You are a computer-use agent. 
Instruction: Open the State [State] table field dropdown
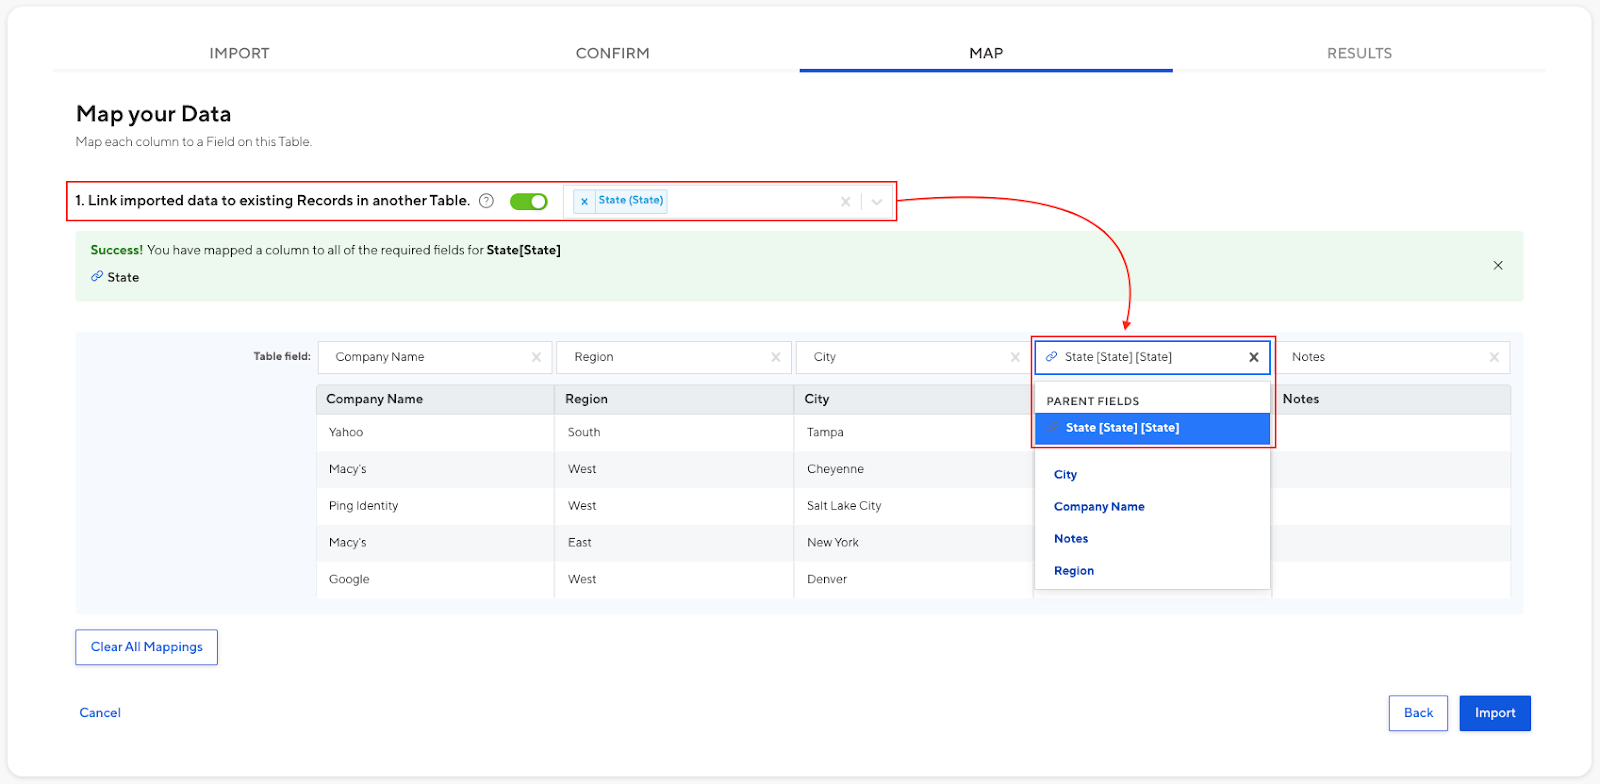point(1152,357)
